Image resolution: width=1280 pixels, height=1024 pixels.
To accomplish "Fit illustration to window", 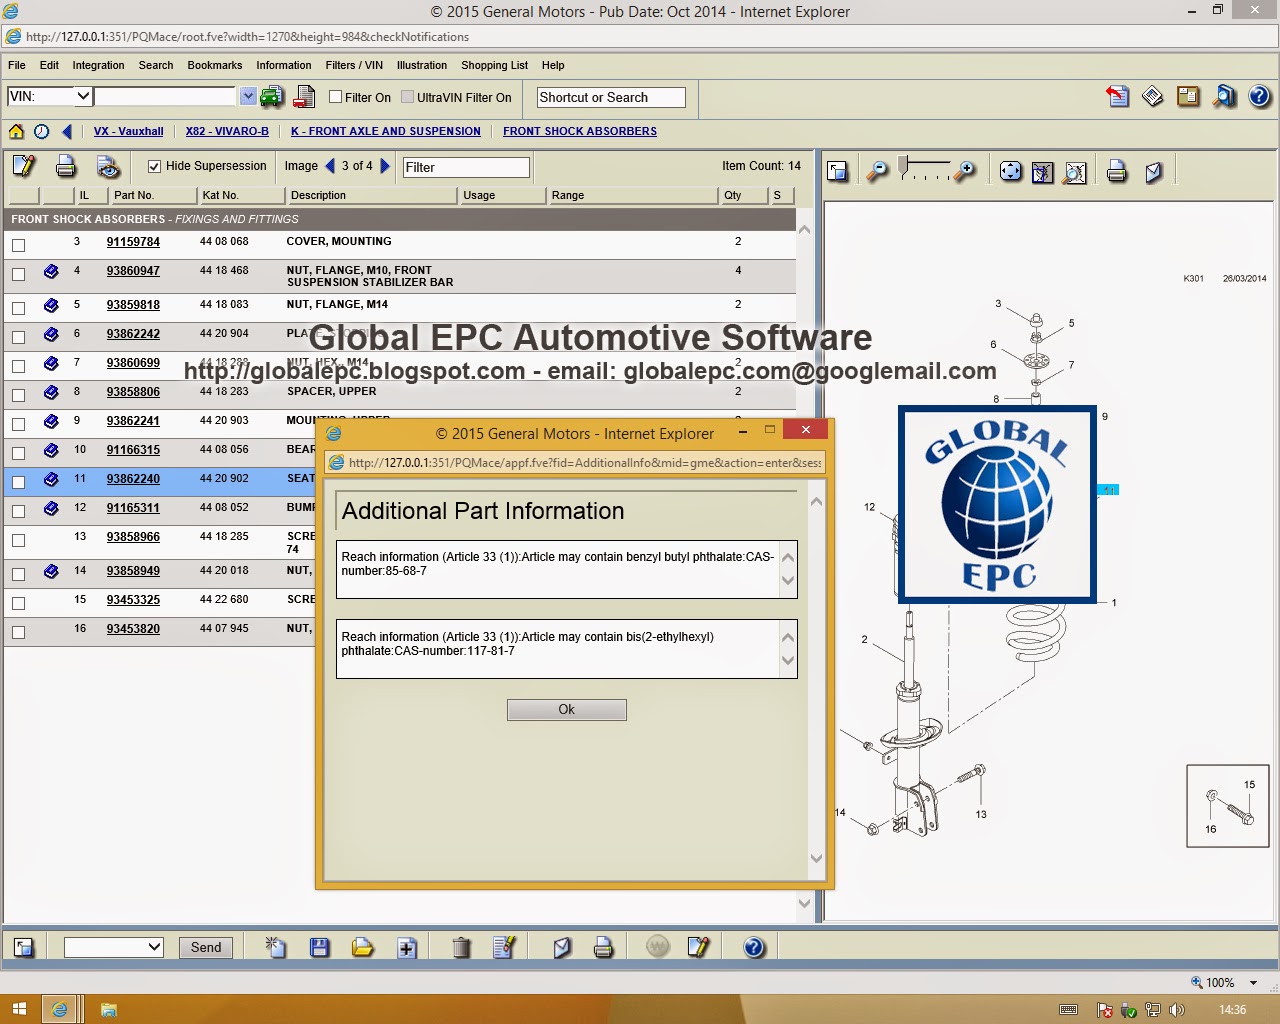I will click(1011, 171).
